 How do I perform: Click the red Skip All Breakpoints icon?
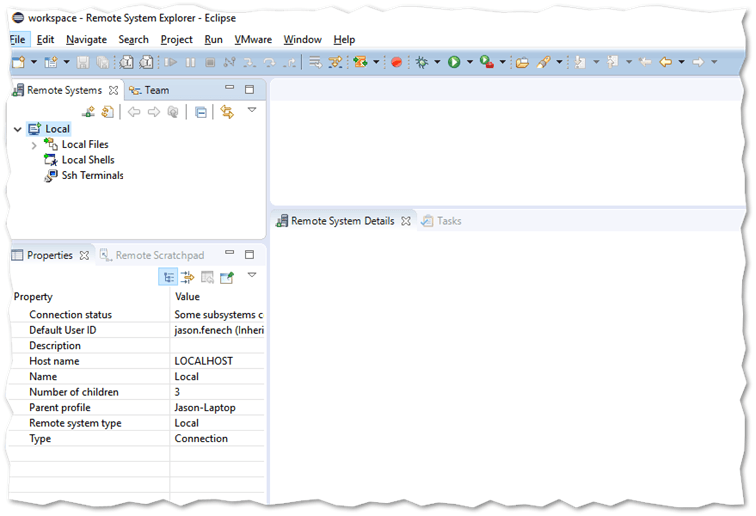click(396, 62)
